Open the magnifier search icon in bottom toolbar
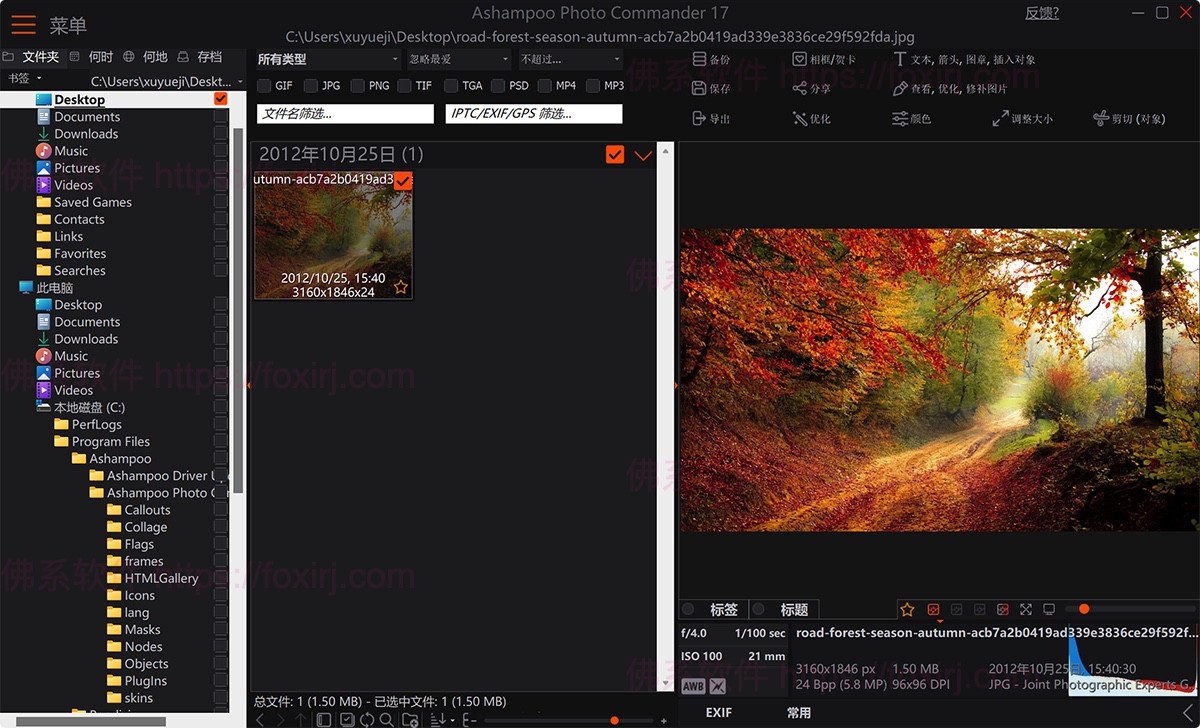Viewport: 1200px width, 728px height. pos(387,718)
